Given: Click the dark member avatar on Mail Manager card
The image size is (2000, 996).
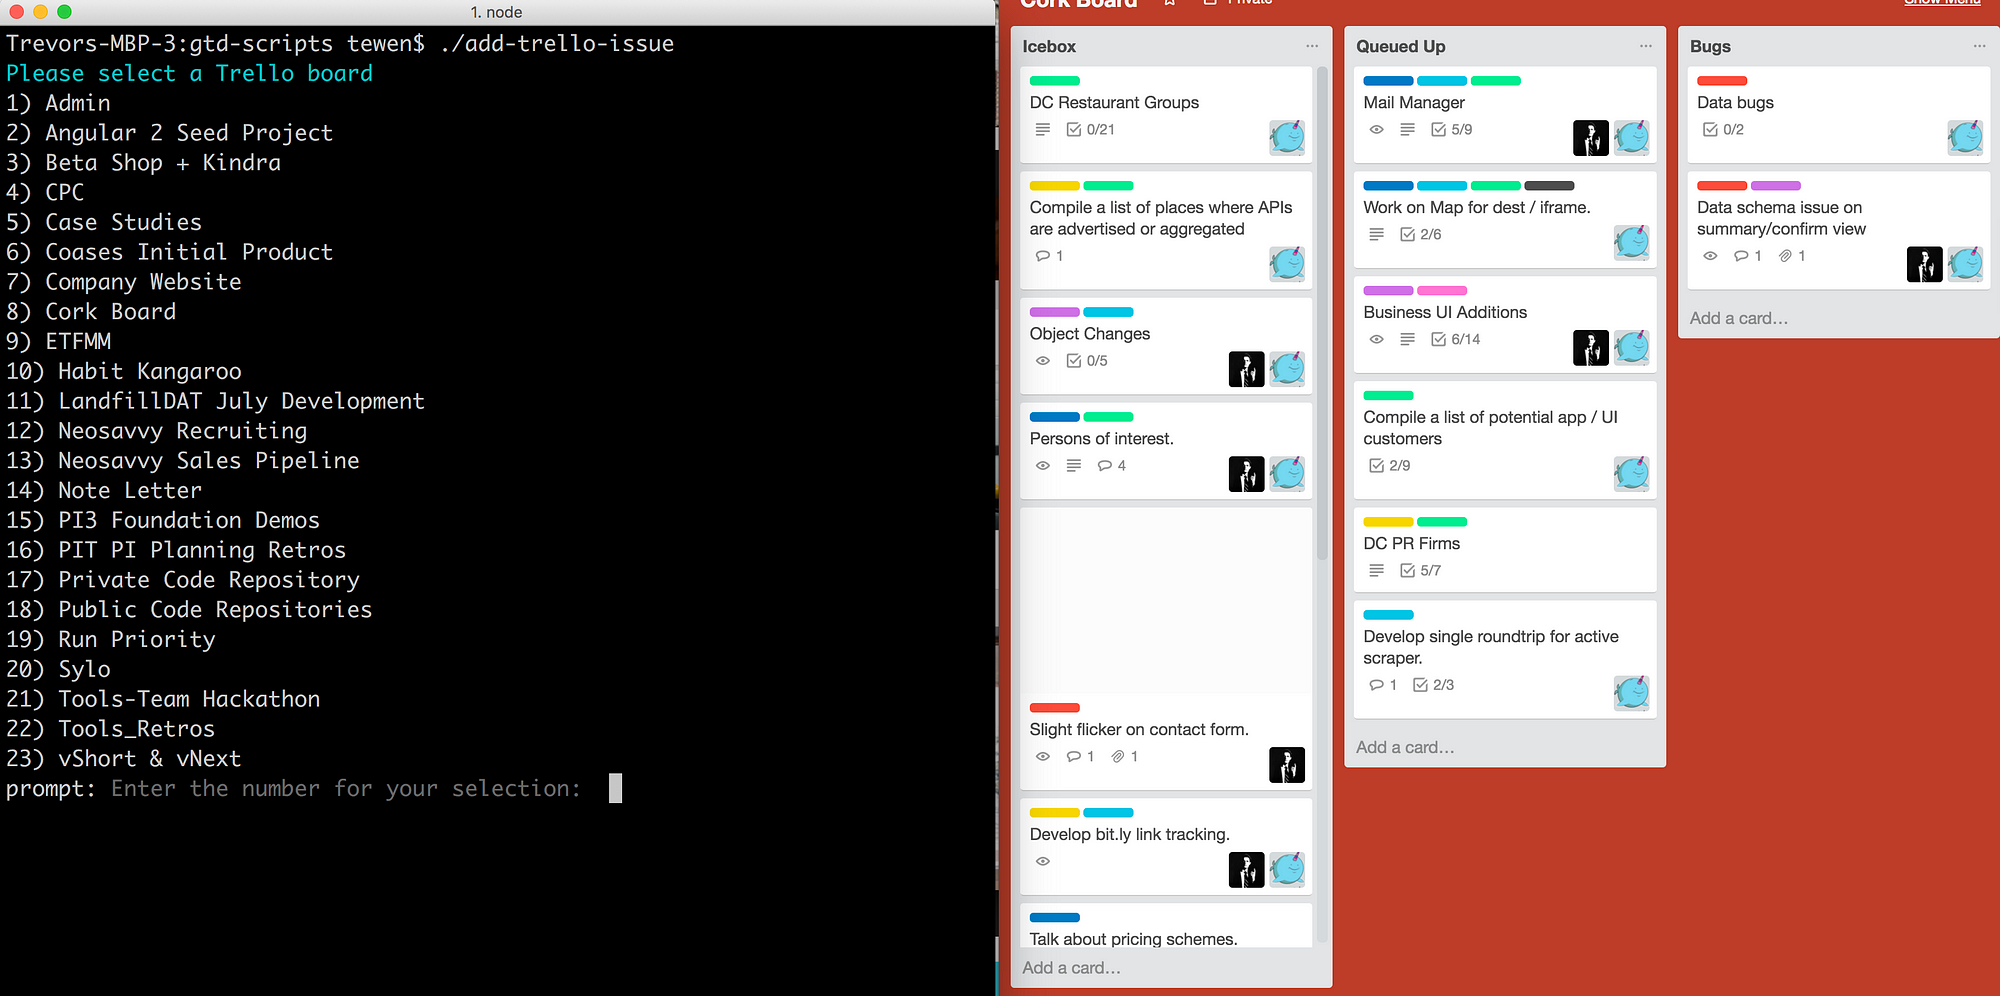Looking at the screenshot, I should click(1590, 138).
